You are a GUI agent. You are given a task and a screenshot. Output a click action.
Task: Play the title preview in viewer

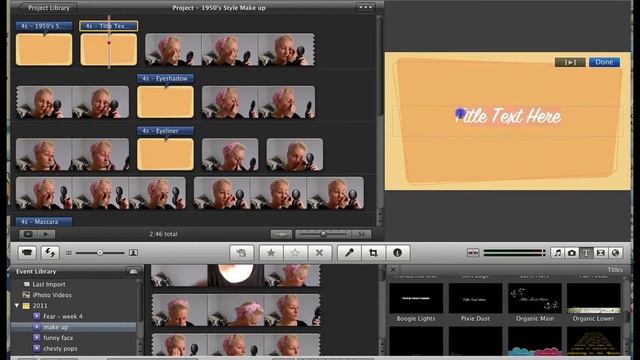tap(570, 62)
